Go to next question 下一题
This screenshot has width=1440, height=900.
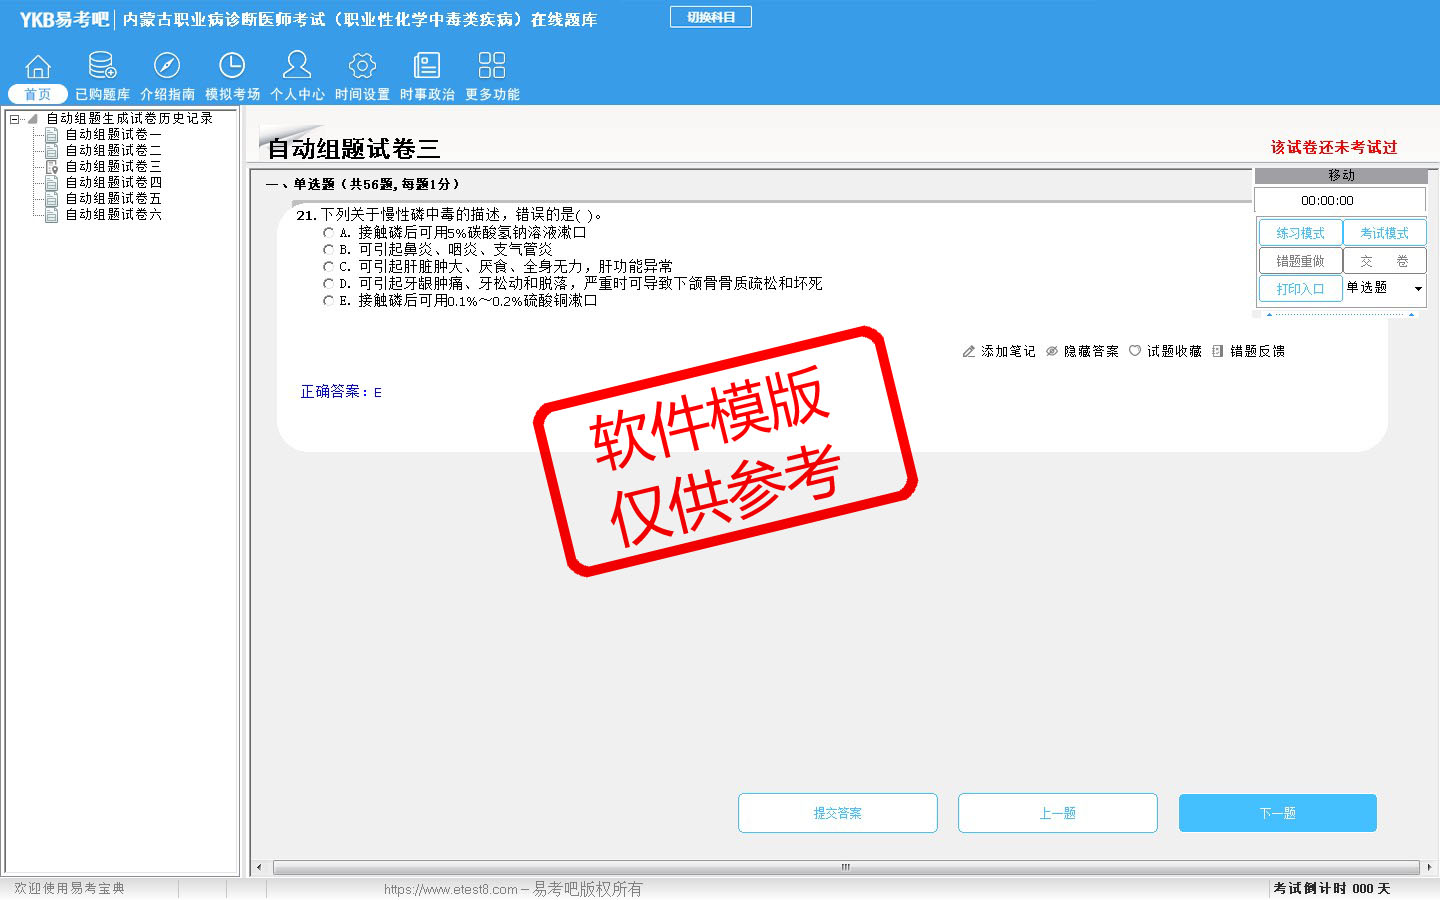(x=1278, y=813)
